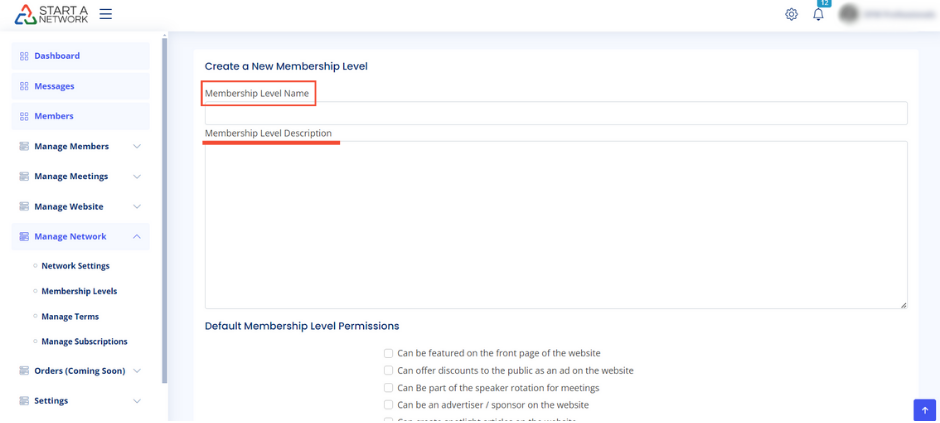Enable featured on front page checkbox
The height and width of the screenshot is (423, 940).
(x=388, y=353)
